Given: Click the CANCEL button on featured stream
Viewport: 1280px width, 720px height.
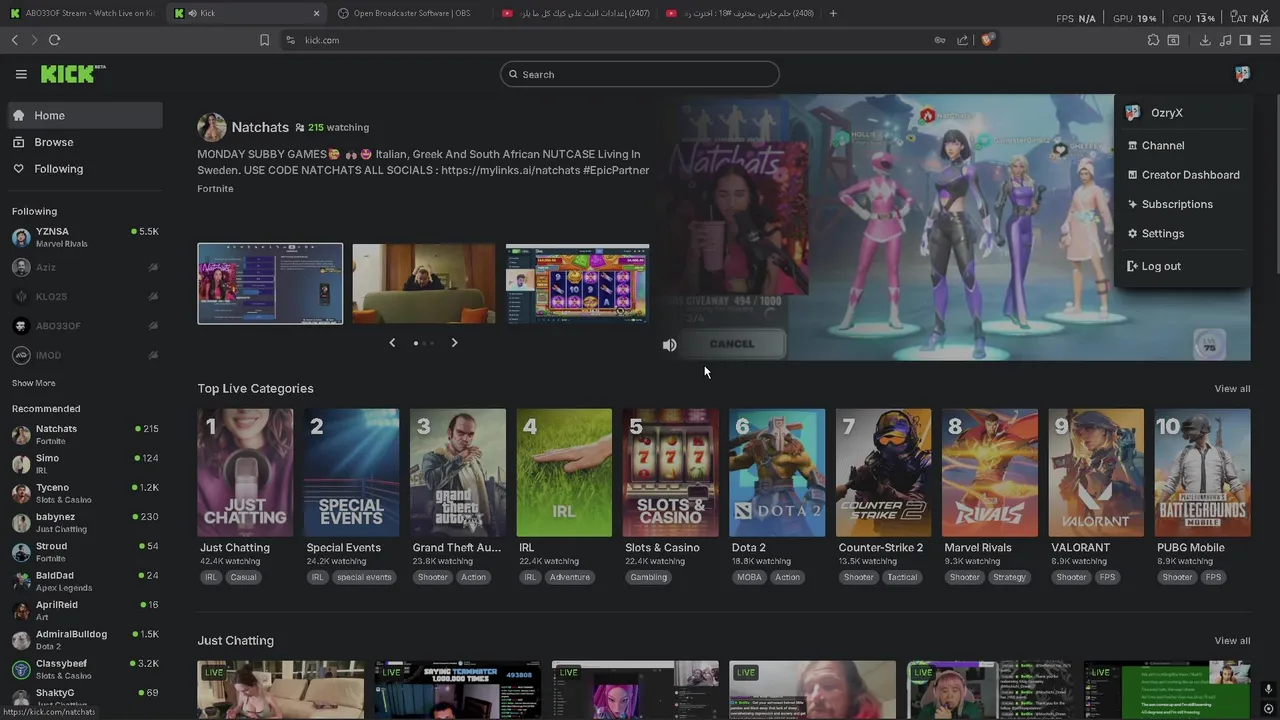Looking at the screenshot, I should (732, 344).
